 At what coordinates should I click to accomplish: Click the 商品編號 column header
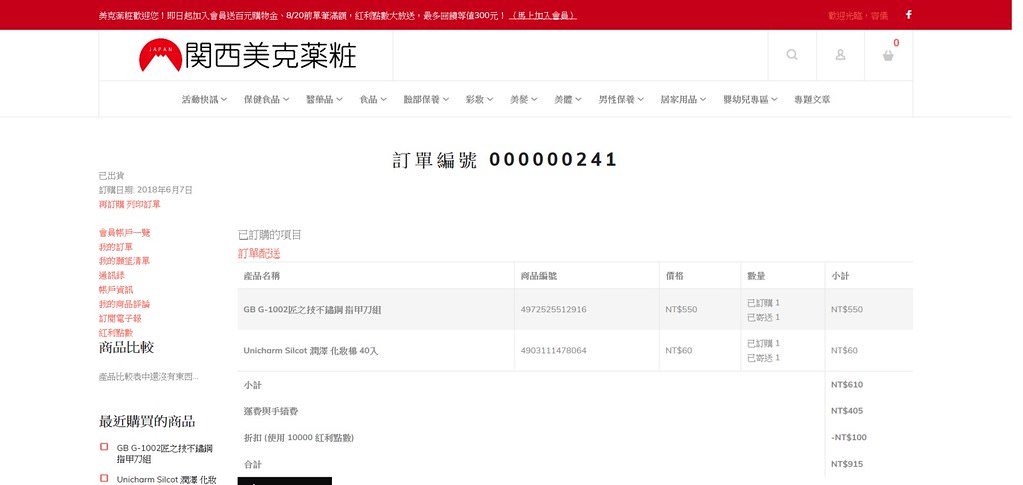(539, 276)
